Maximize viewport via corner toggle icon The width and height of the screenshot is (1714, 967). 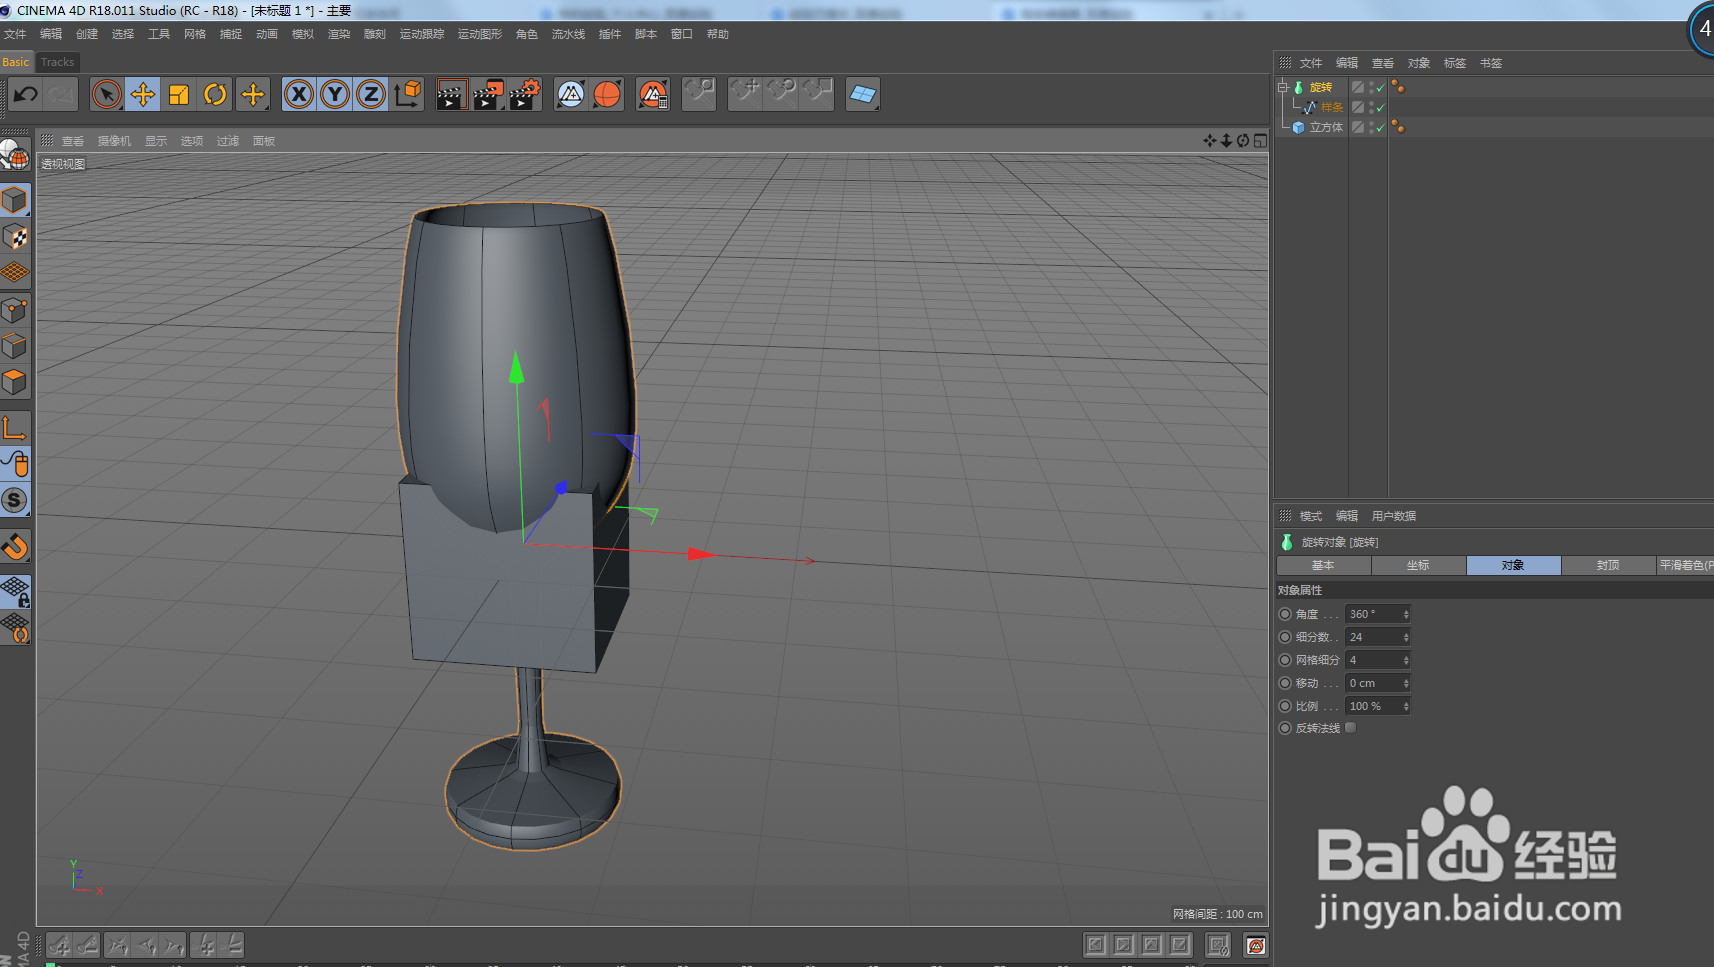pos(1260,141)
